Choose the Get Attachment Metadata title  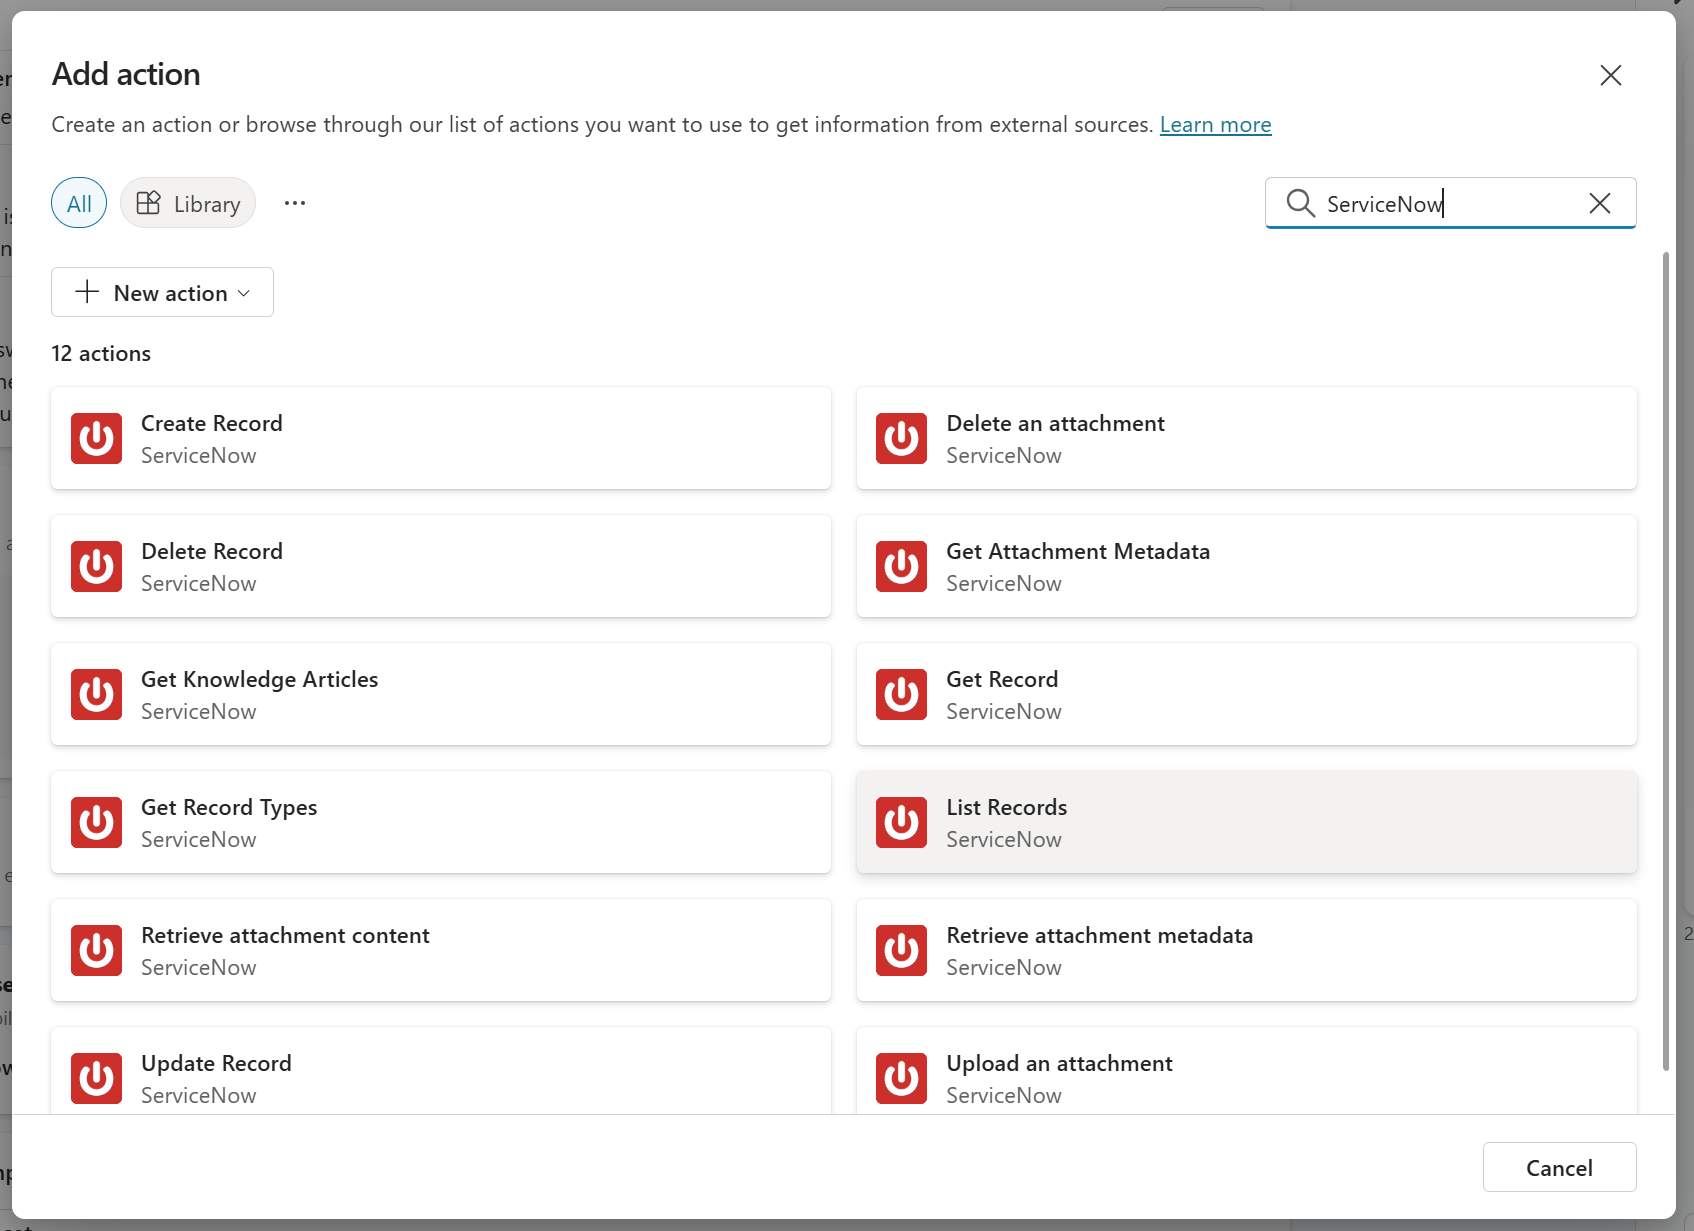coord(1078,551)
